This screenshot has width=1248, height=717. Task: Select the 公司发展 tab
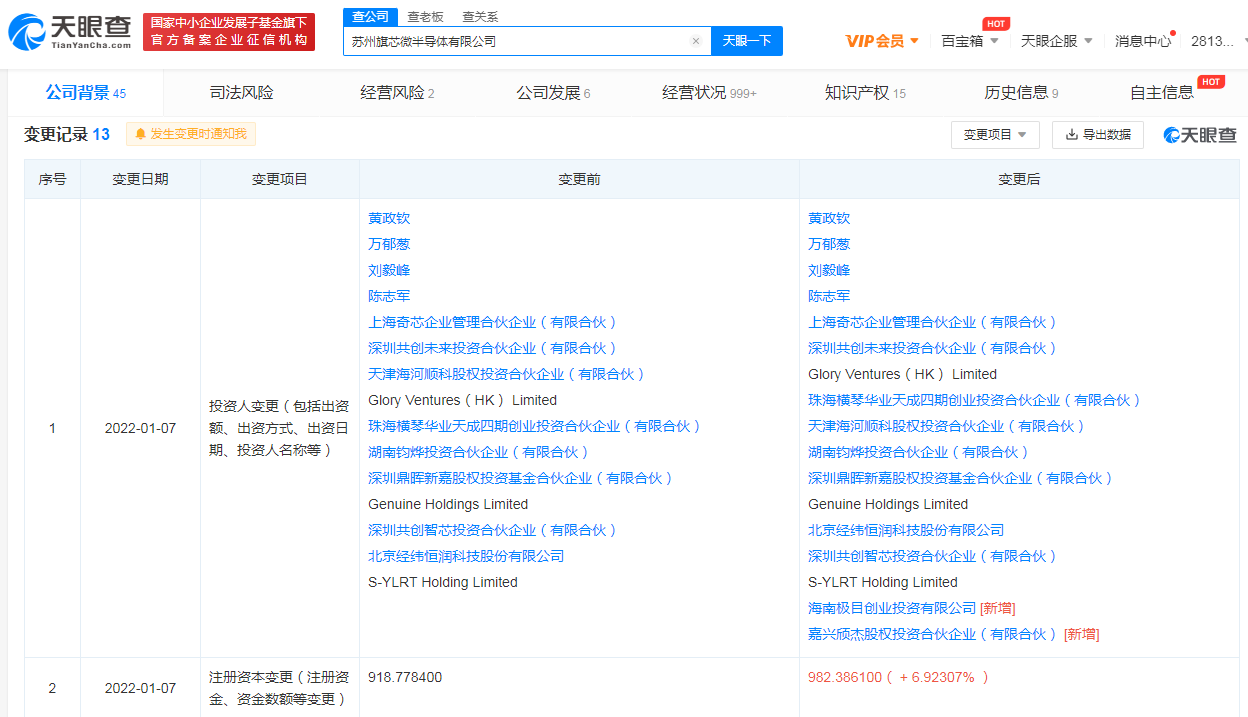pyautogui.click(x=553, y=93)
